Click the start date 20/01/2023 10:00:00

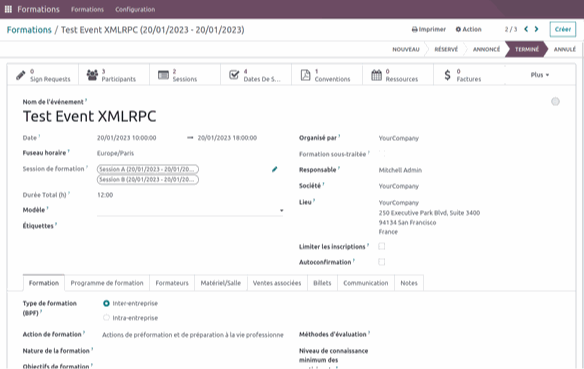click(127, 138)
